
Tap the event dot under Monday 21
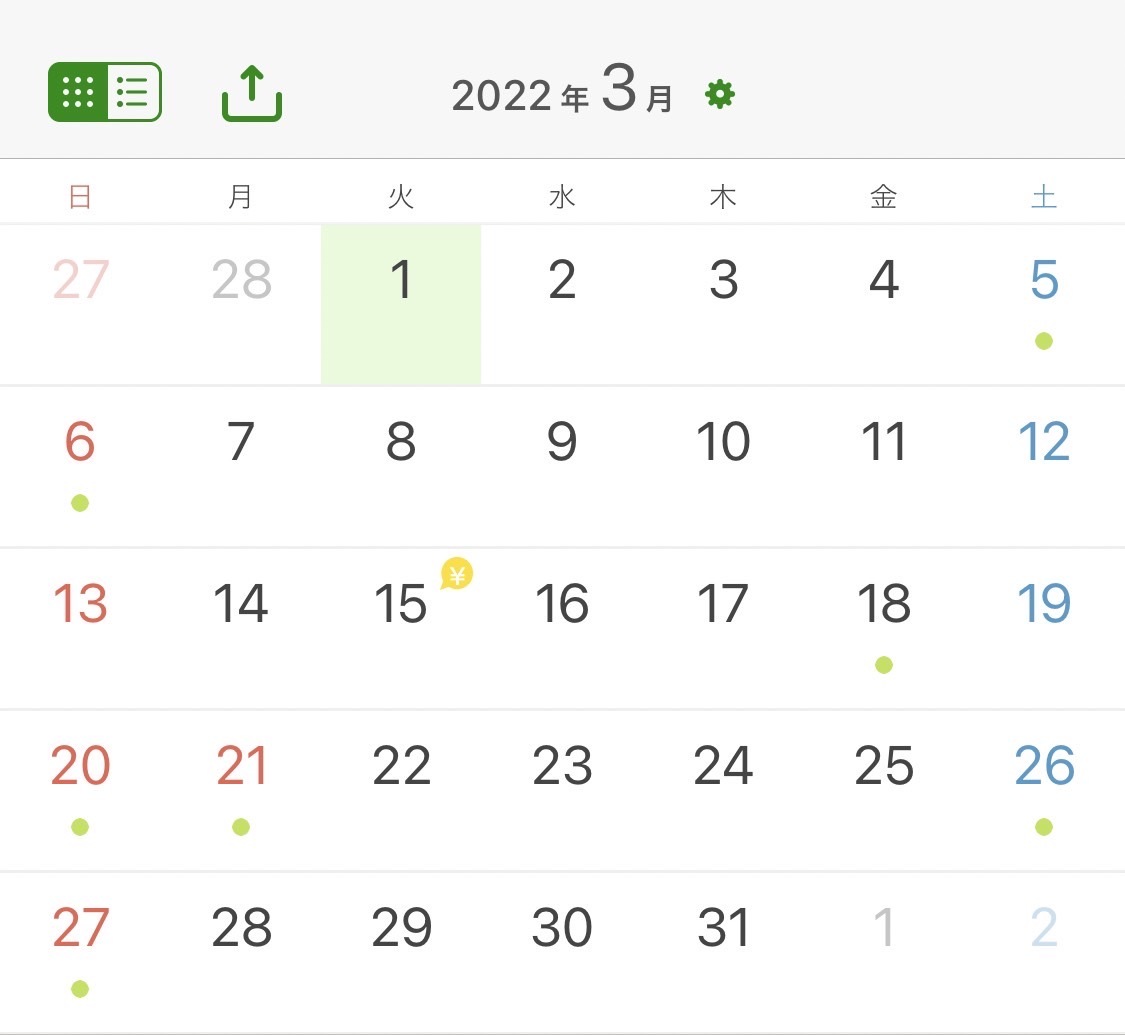pos(241,827)
